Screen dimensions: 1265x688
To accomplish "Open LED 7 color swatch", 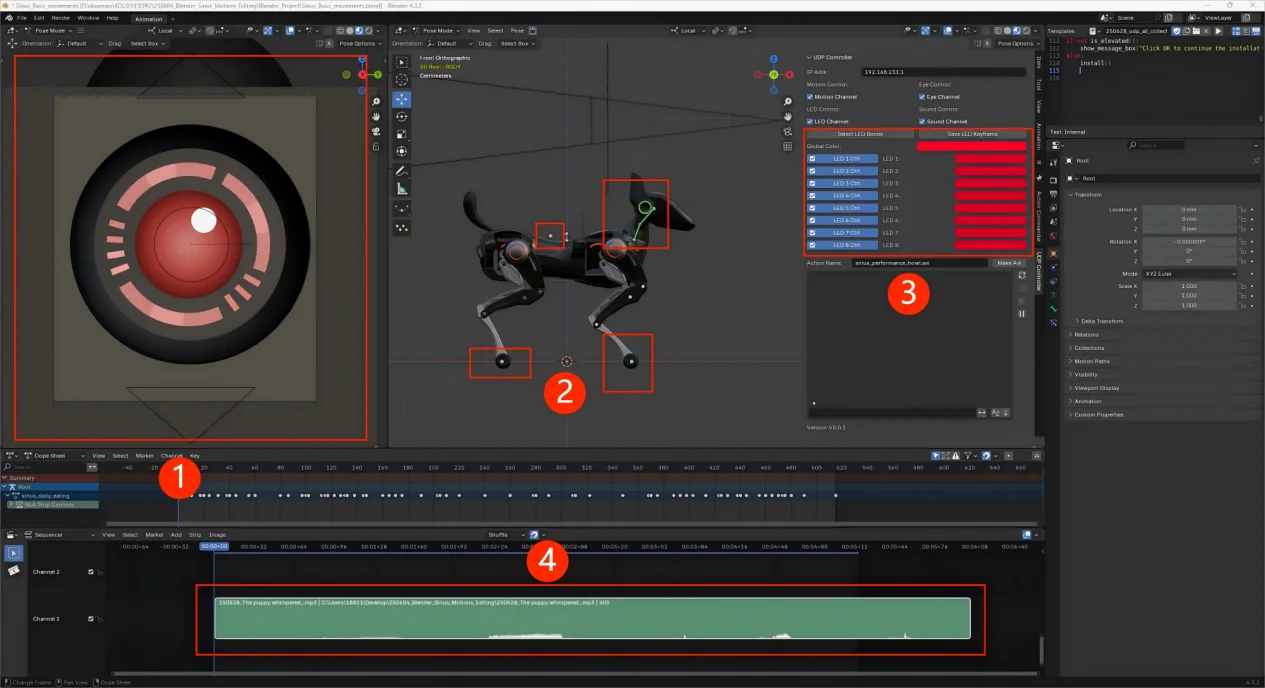I will coord(990,233).
